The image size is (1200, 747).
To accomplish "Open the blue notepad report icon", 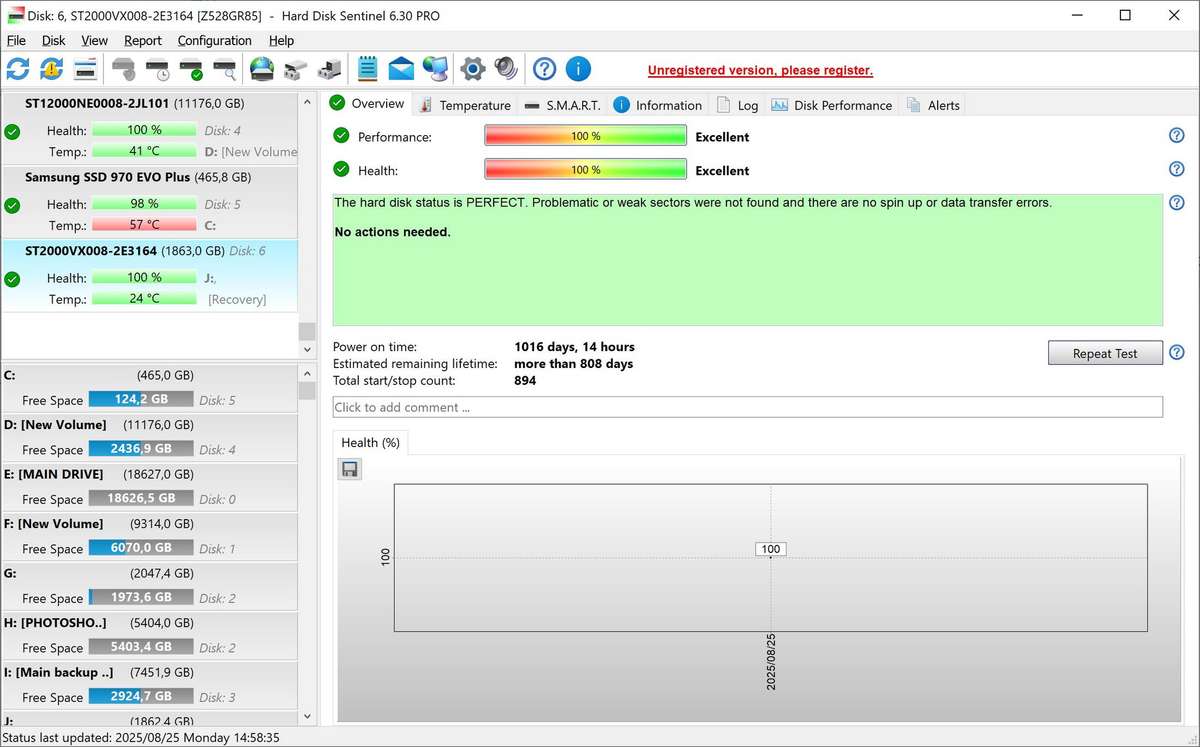I will click(x=367, y=69).
